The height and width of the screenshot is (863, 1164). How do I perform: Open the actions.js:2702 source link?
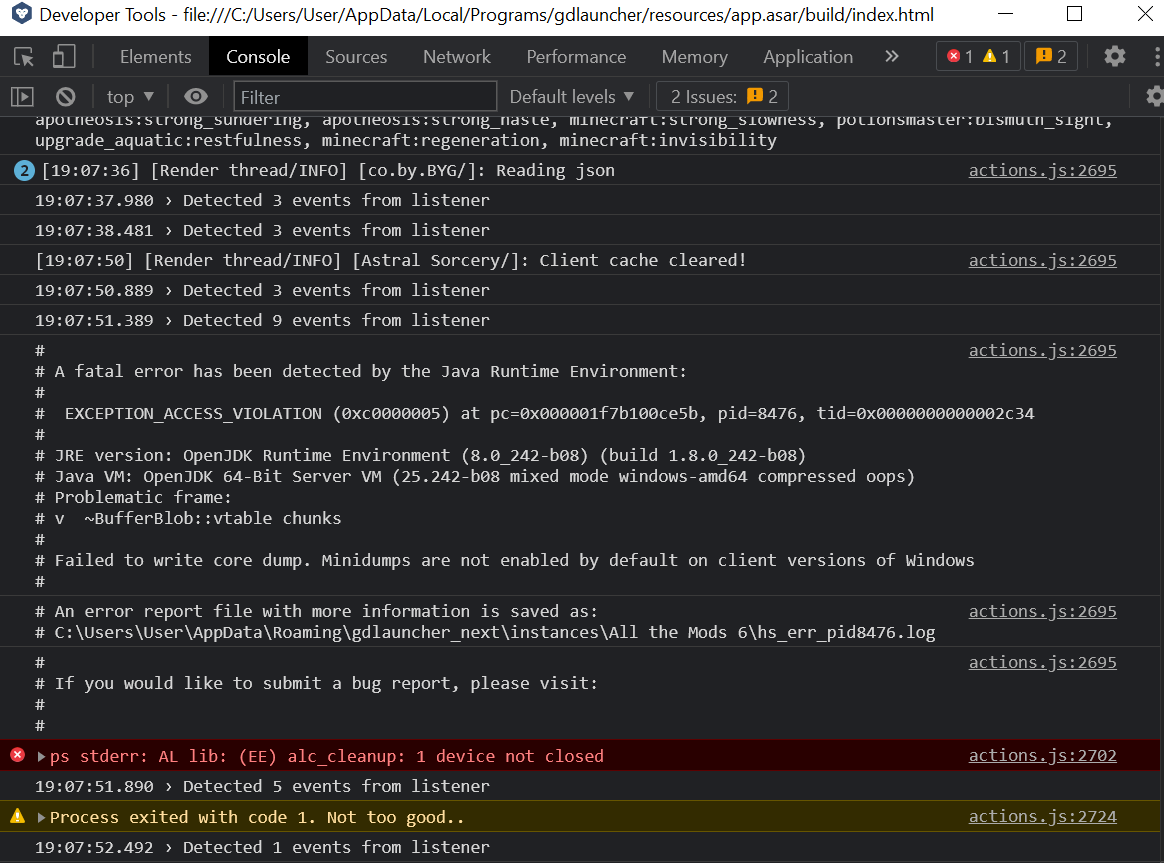(1042, 755)
